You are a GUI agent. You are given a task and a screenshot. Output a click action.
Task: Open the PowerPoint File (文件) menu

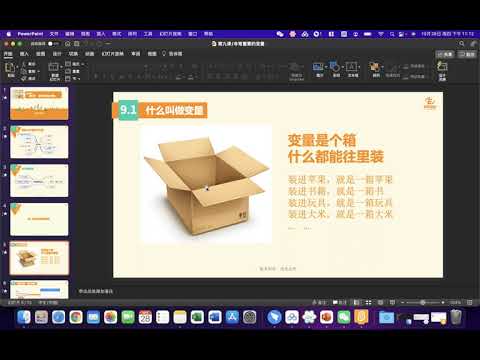tap(54, 34)
